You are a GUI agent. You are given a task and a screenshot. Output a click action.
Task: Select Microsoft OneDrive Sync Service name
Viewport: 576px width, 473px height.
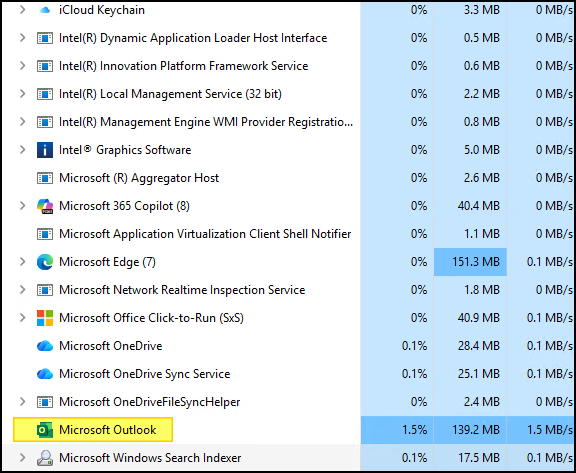pos(144,374)
